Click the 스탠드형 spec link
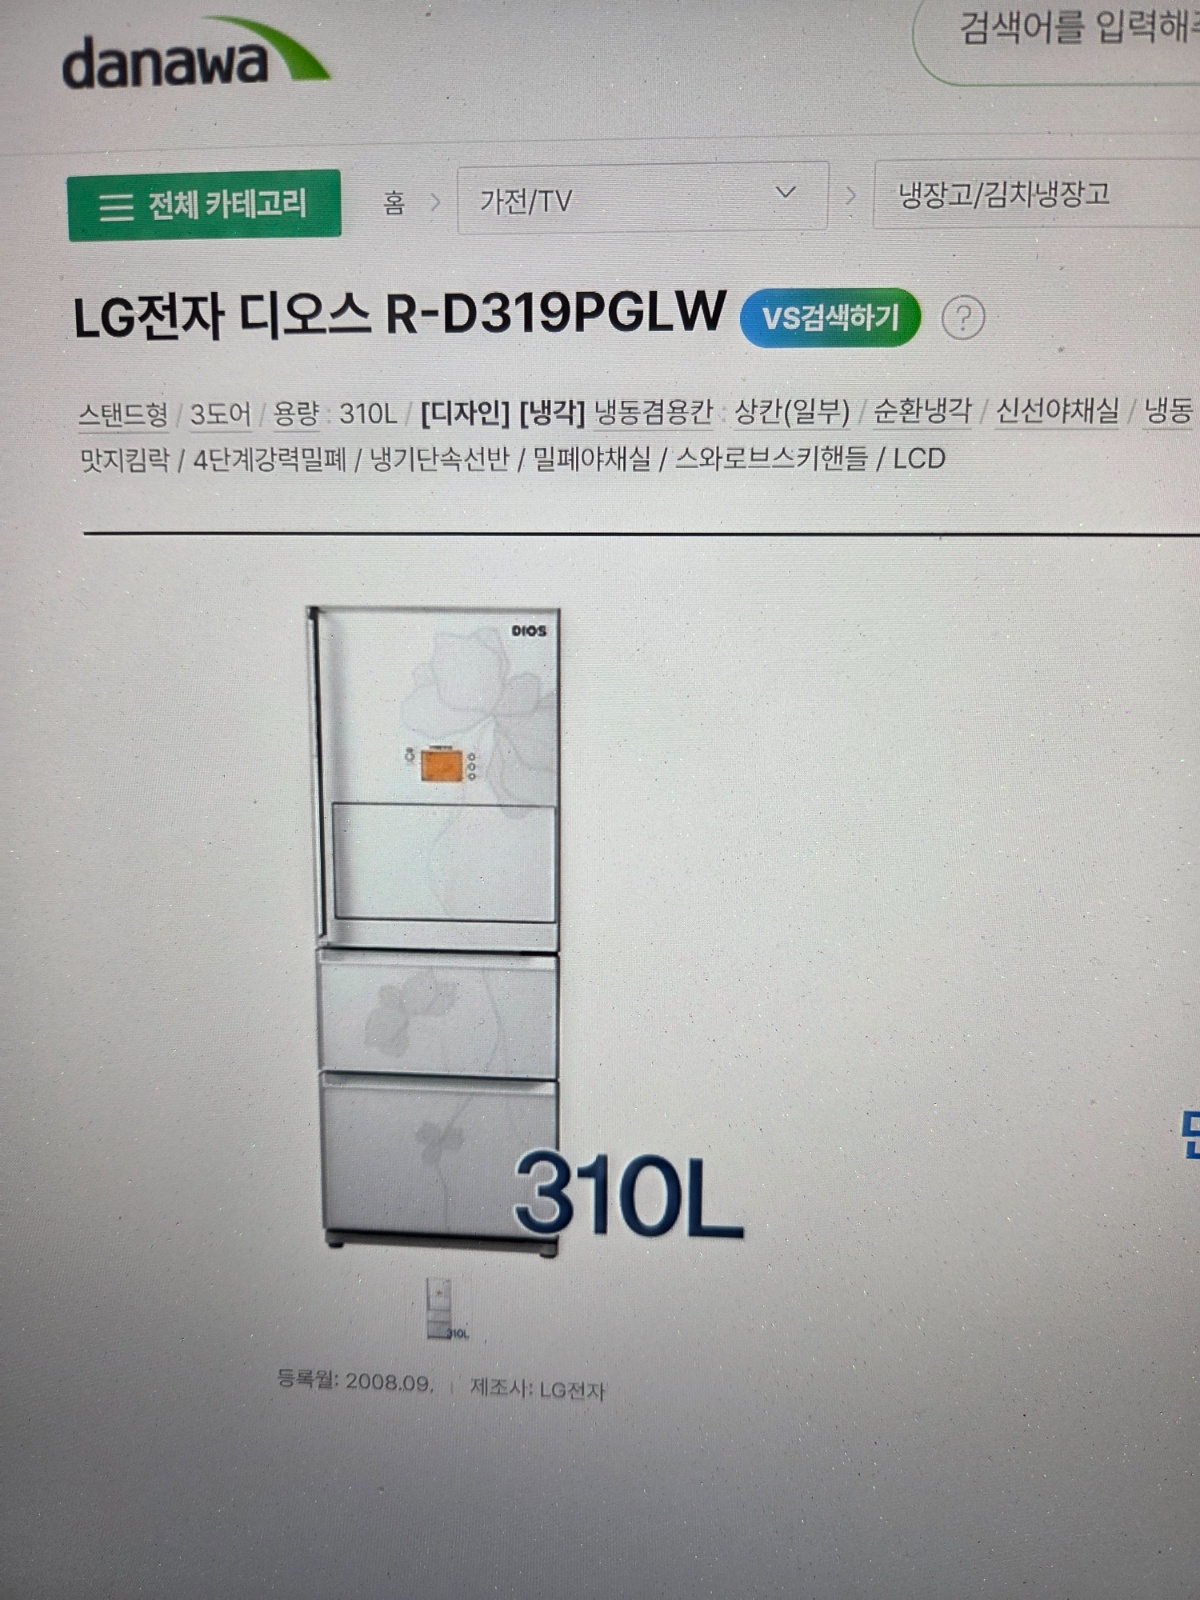Image resolution: width=1200 pixels, height=1600 pixels. tap(123, 414)
